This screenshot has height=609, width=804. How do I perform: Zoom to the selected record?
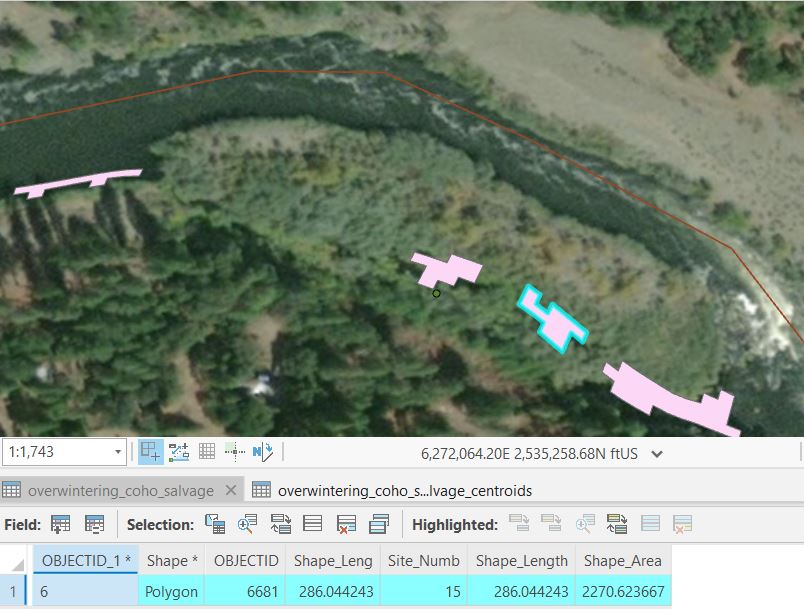[x=246, y=524]
